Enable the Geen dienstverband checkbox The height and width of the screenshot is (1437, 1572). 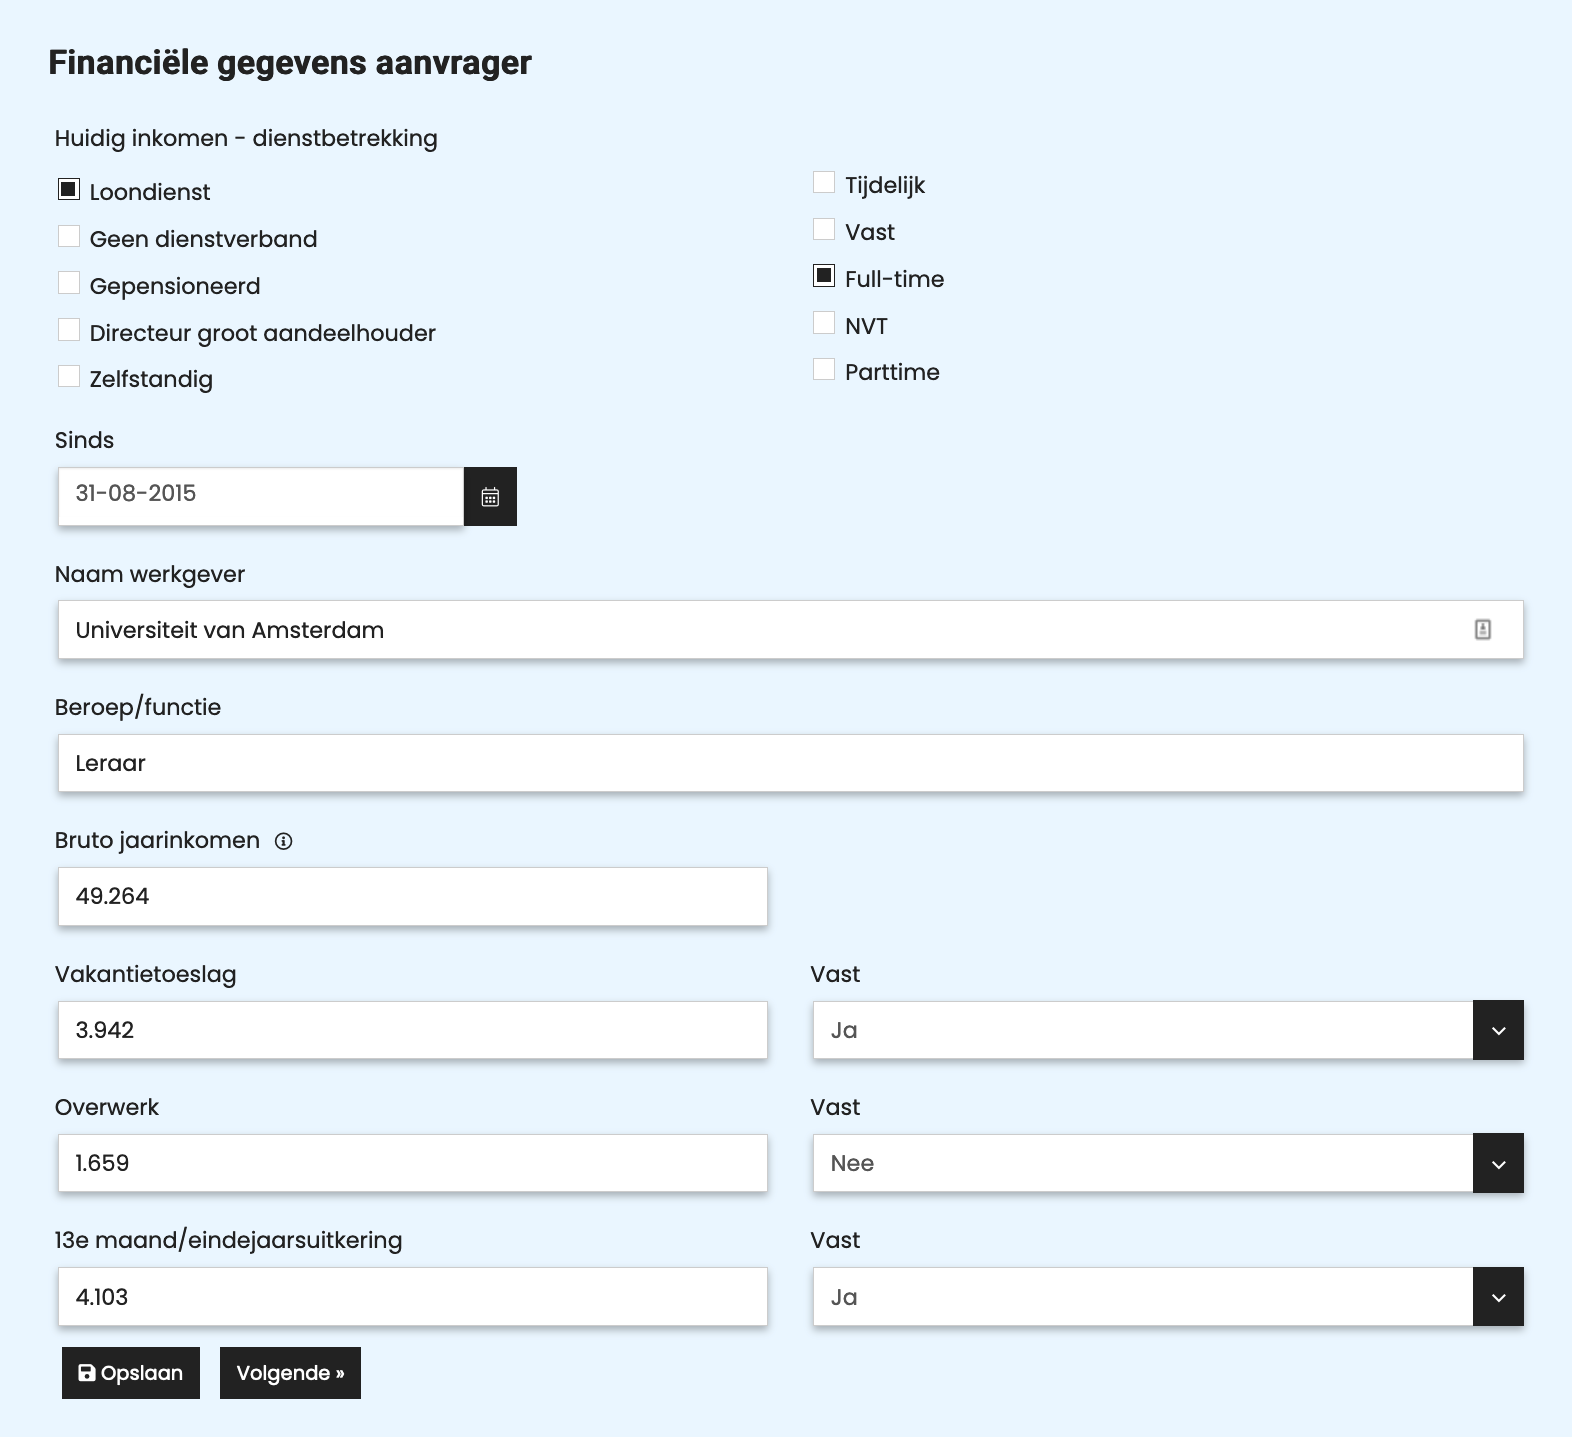point(68,235)
